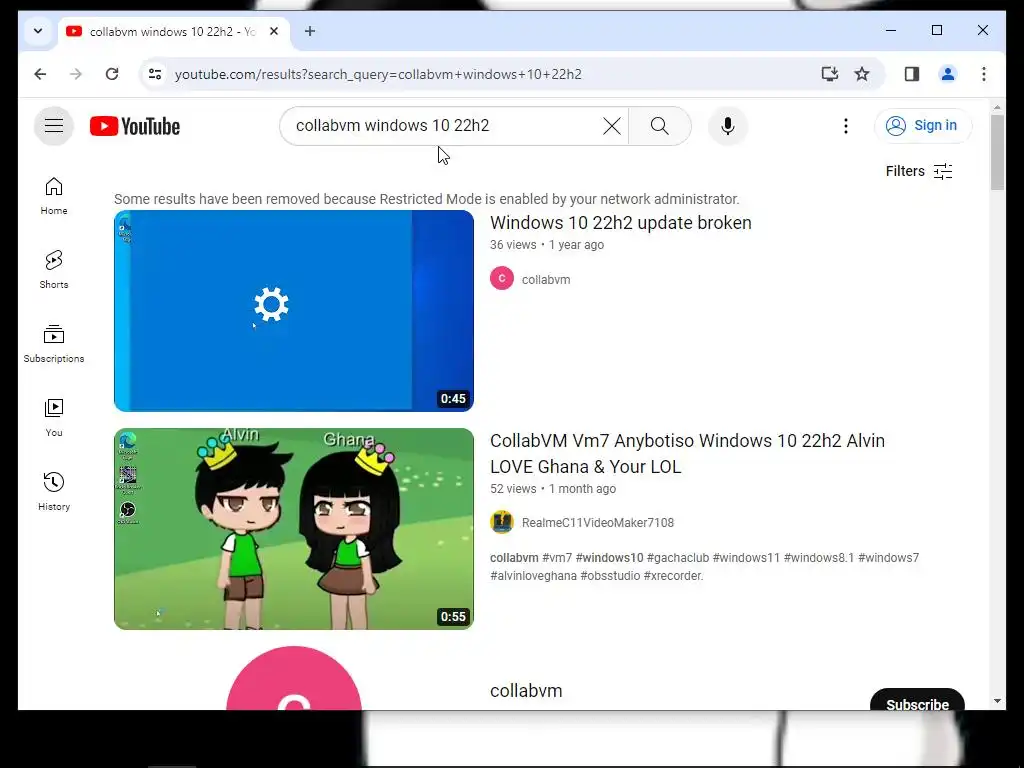Go to the YouTube logo homepage

point(135,126)
